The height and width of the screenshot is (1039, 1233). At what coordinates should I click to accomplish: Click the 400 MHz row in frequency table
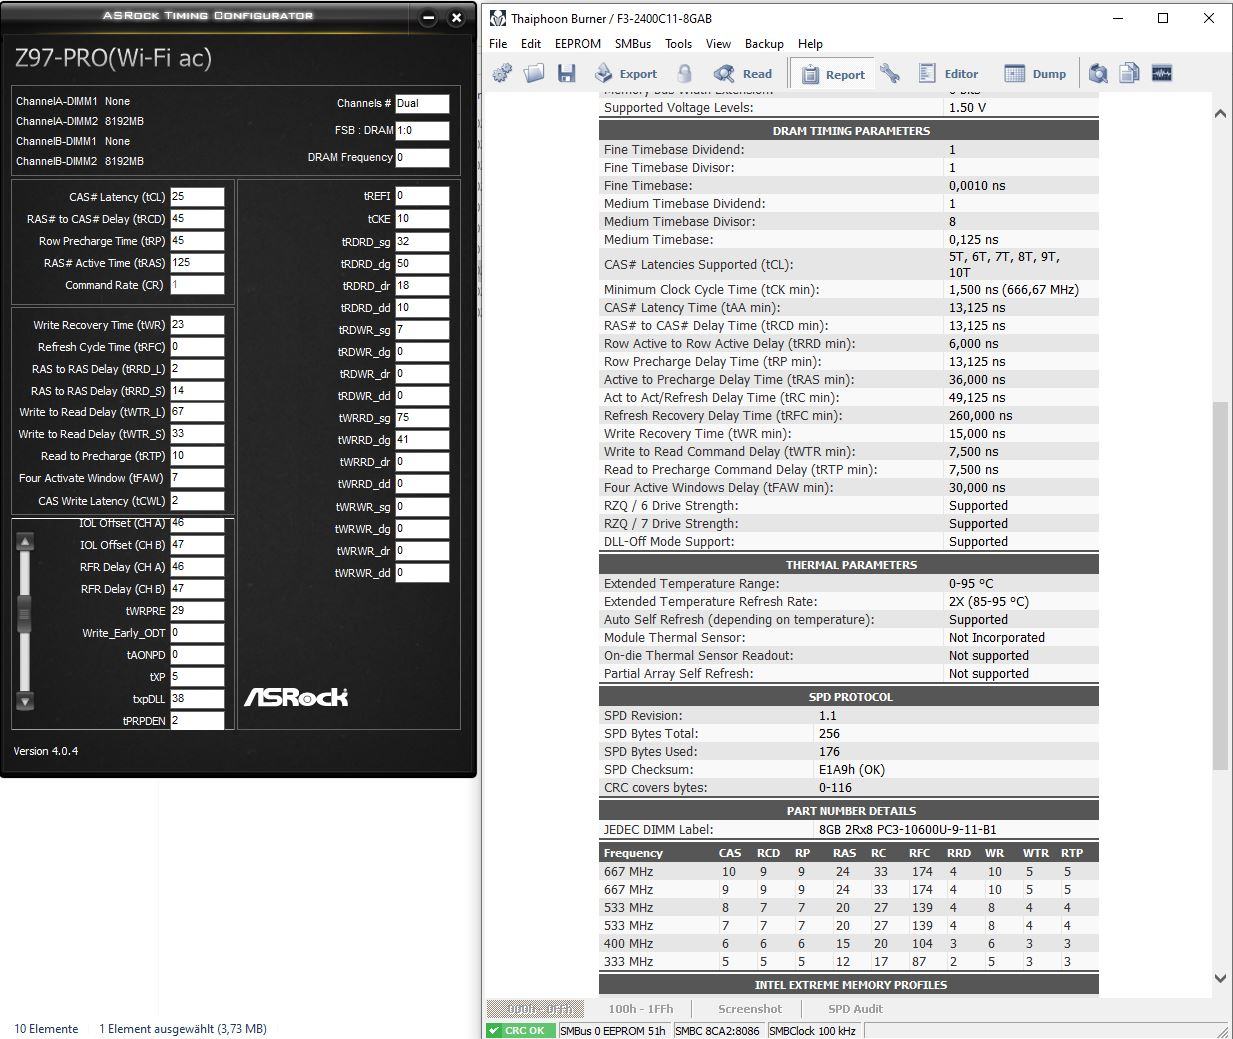(x=849, y=944)
